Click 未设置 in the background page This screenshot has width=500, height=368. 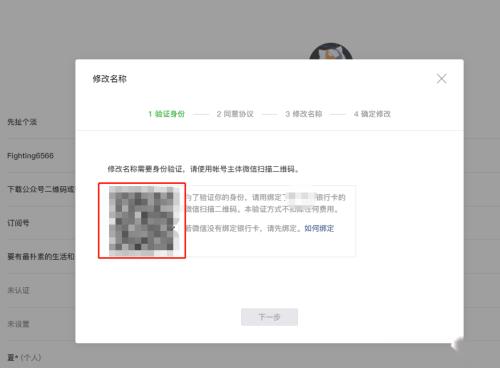pos(18,324)
